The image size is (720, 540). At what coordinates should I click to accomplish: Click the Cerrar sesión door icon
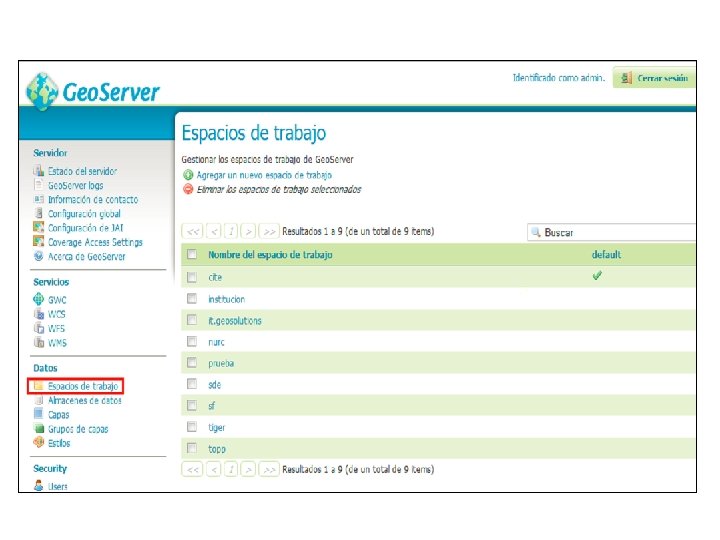point(626,78)
